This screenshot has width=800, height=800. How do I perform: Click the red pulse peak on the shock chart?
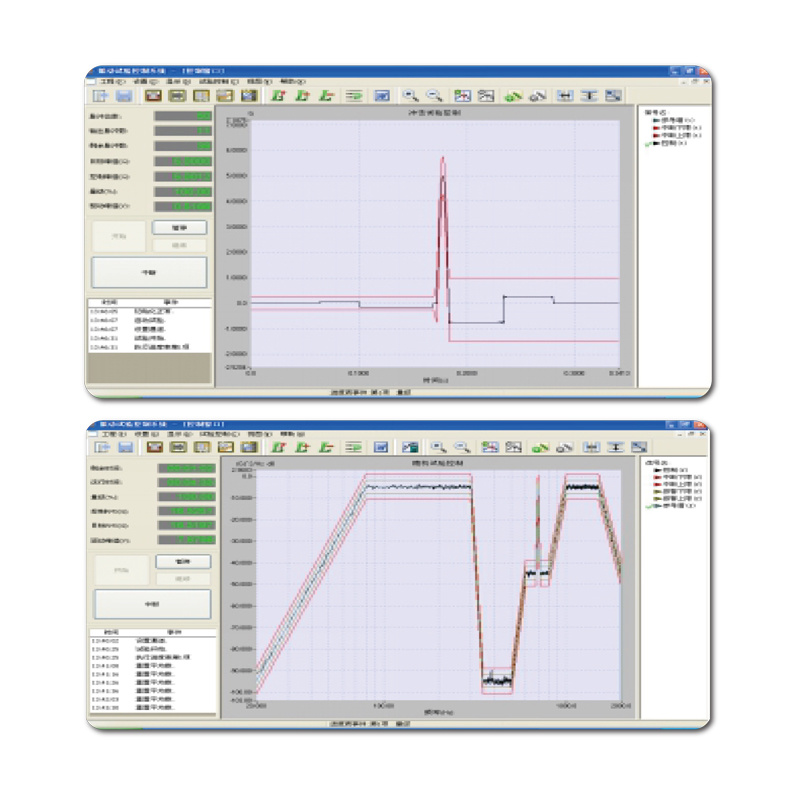[442, 160]
